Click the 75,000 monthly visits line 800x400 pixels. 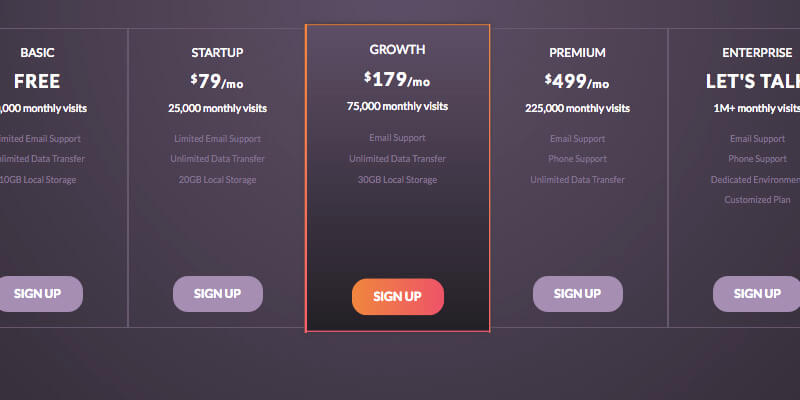(397, 106)
